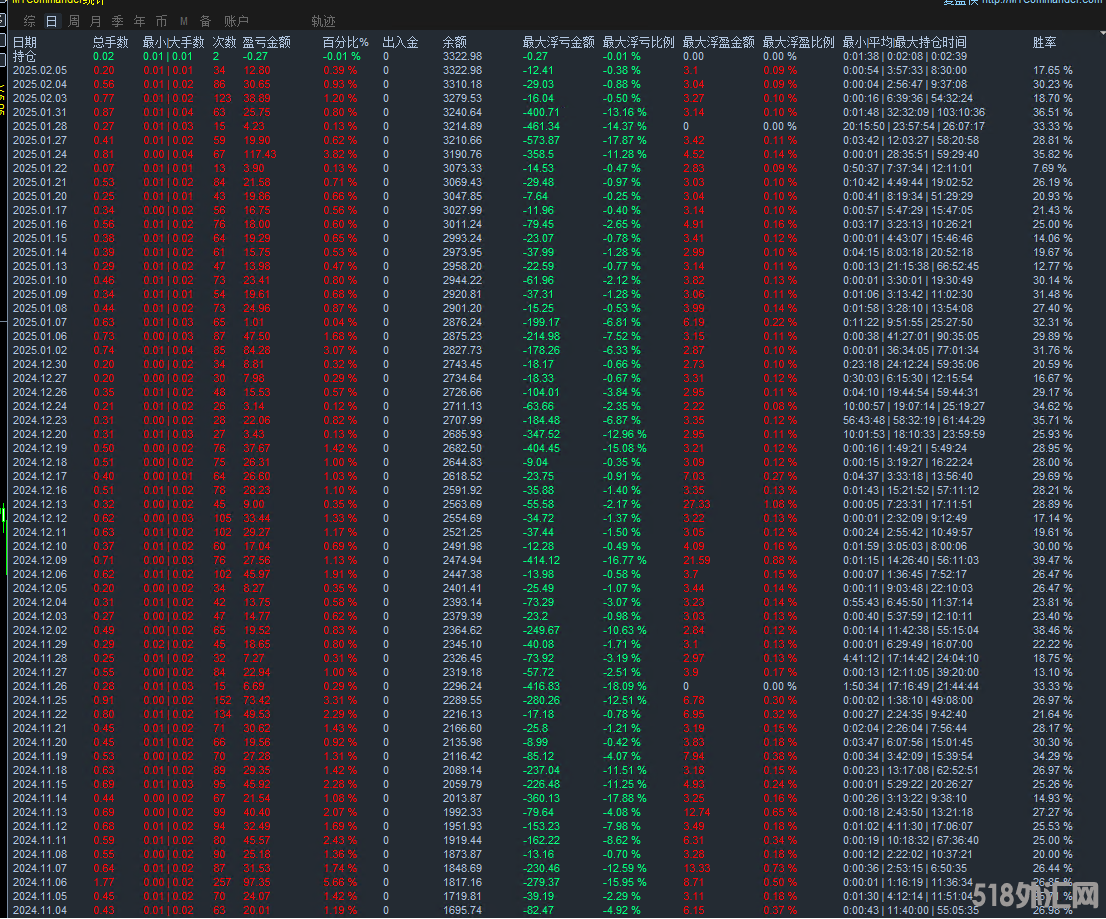Viewport: 1106px width, 919px height.
Task: Open the 周 weekly tab
Action: pyautogui.click(x=73, y=21)
